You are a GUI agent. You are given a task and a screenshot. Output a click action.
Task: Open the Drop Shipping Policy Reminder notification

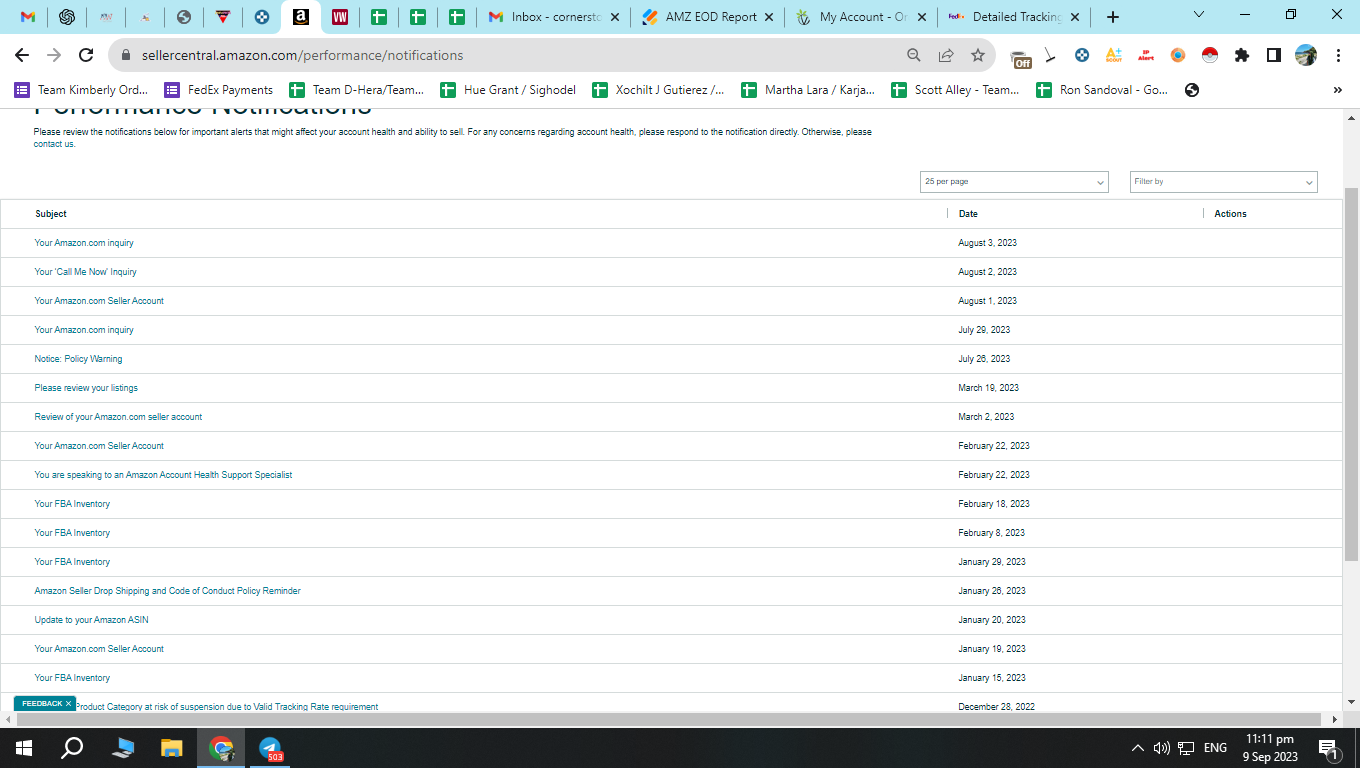pyautogui.click(x=167, y=591)
